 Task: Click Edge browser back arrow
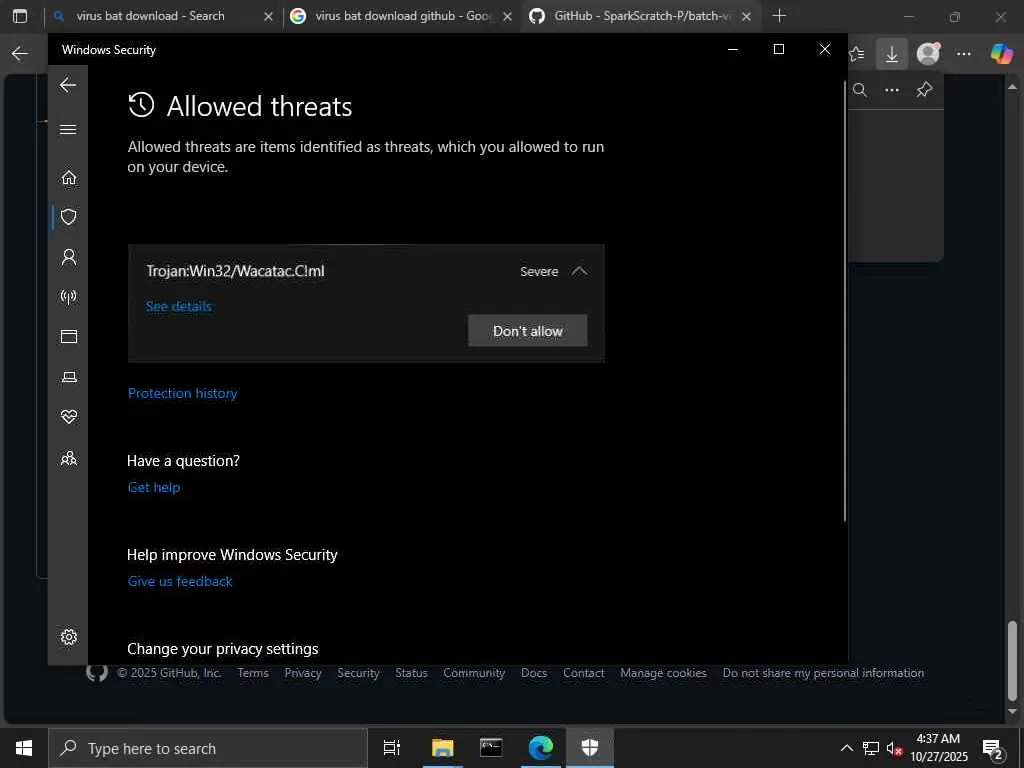point(20,54)
